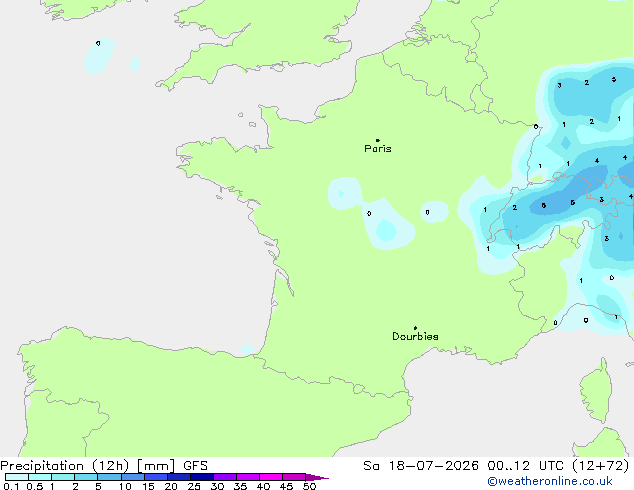This screenshot has height=490, width=634.
Task: Select the 5–10 mm legend swatch
Action: click(109, 477)
